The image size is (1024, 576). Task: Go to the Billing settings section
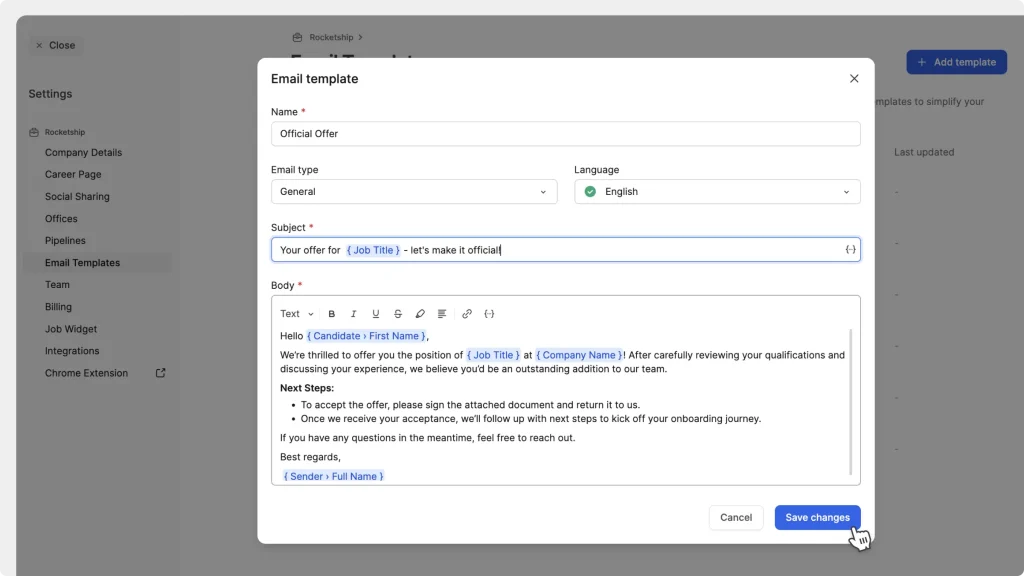click(x=58, y=306)
